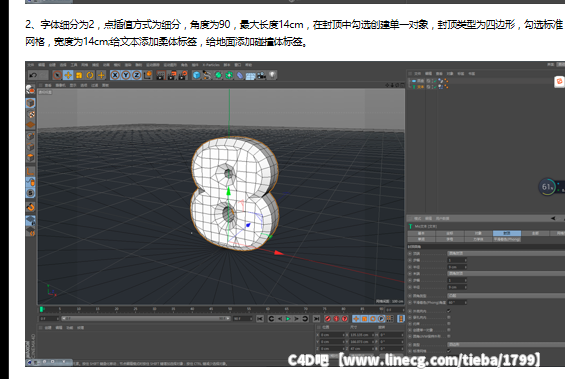Jump to the end of the timeline

pos(317,319)
